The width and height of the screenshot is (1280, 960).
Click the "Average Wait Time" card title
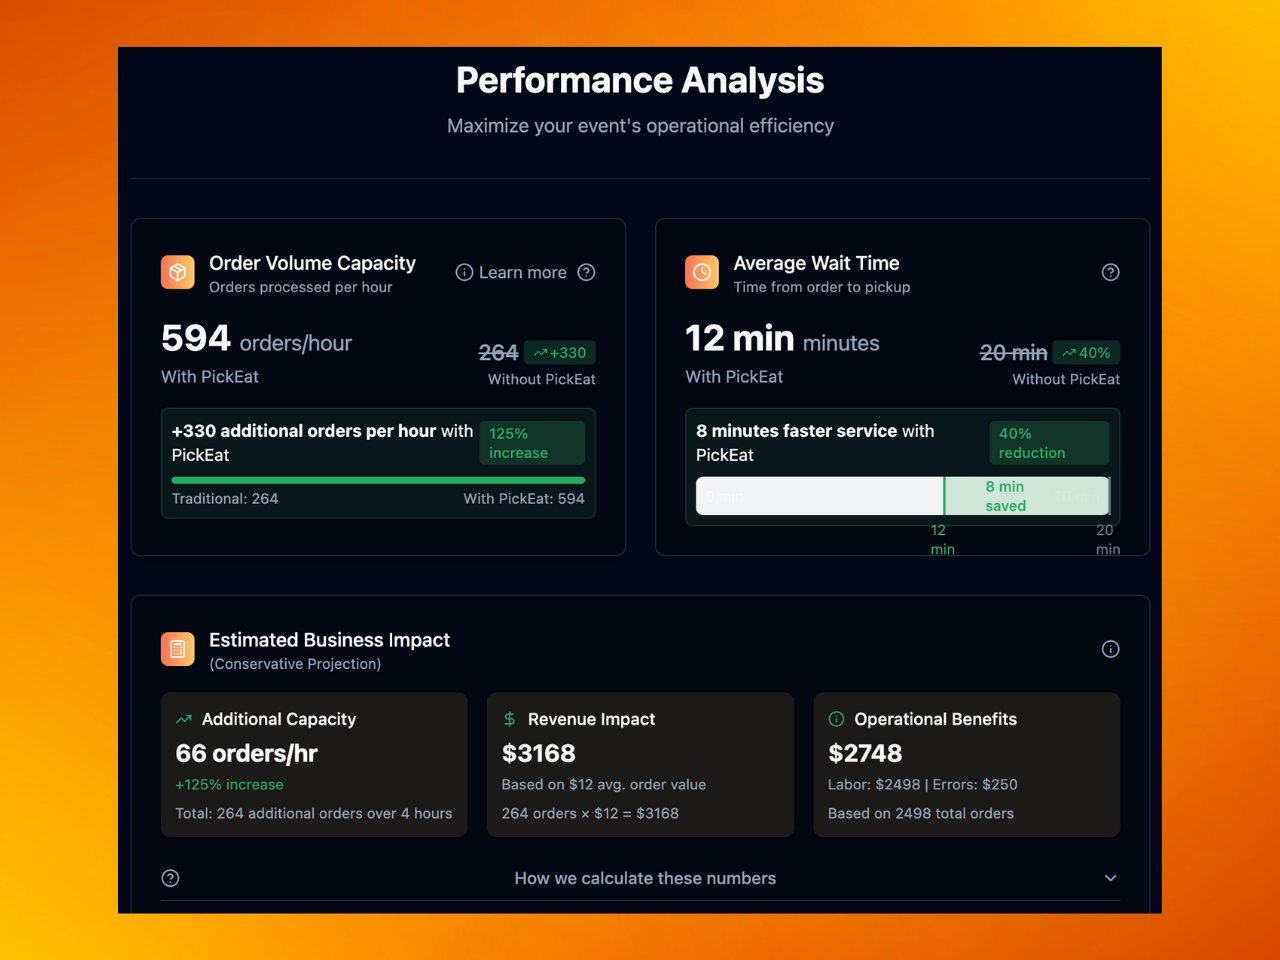[x=816, y=263]
